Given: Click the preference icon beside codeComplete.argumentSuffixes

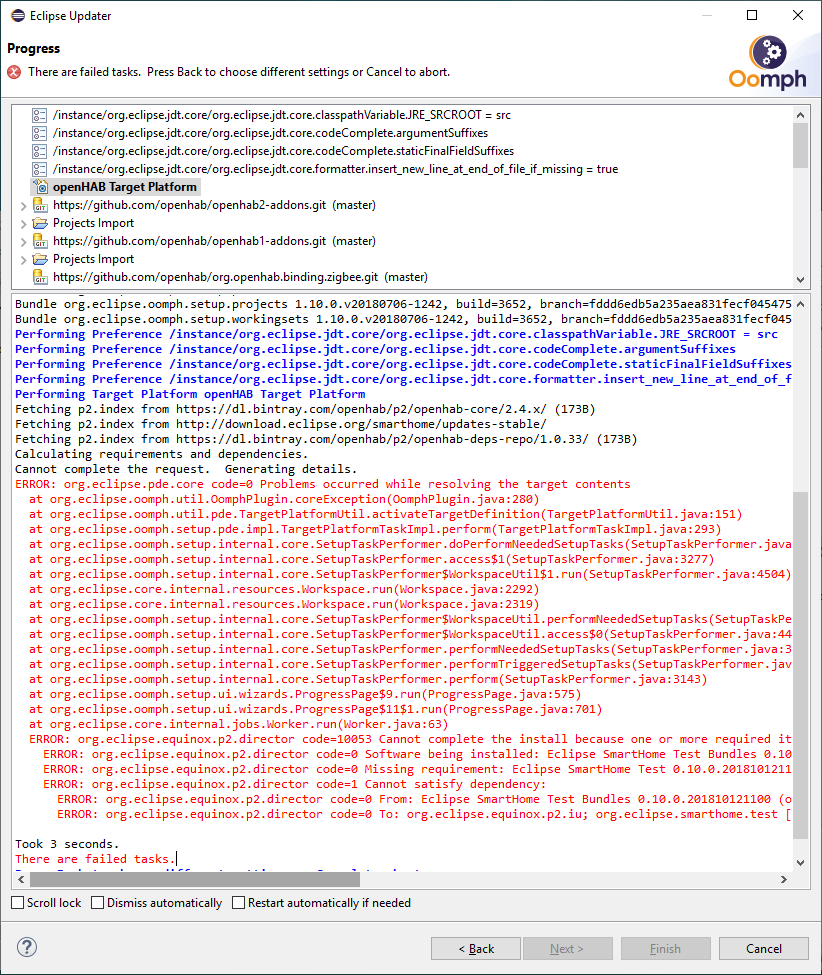Looking at the screenshot, I should (40, 133).
